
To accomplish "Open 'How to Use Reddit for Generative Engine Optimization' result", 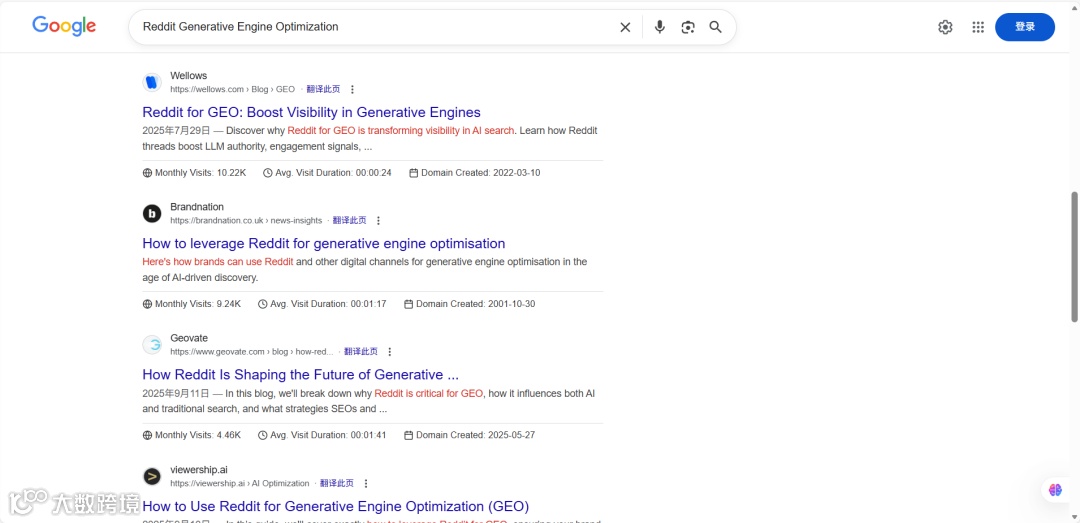I will [335, 506].
